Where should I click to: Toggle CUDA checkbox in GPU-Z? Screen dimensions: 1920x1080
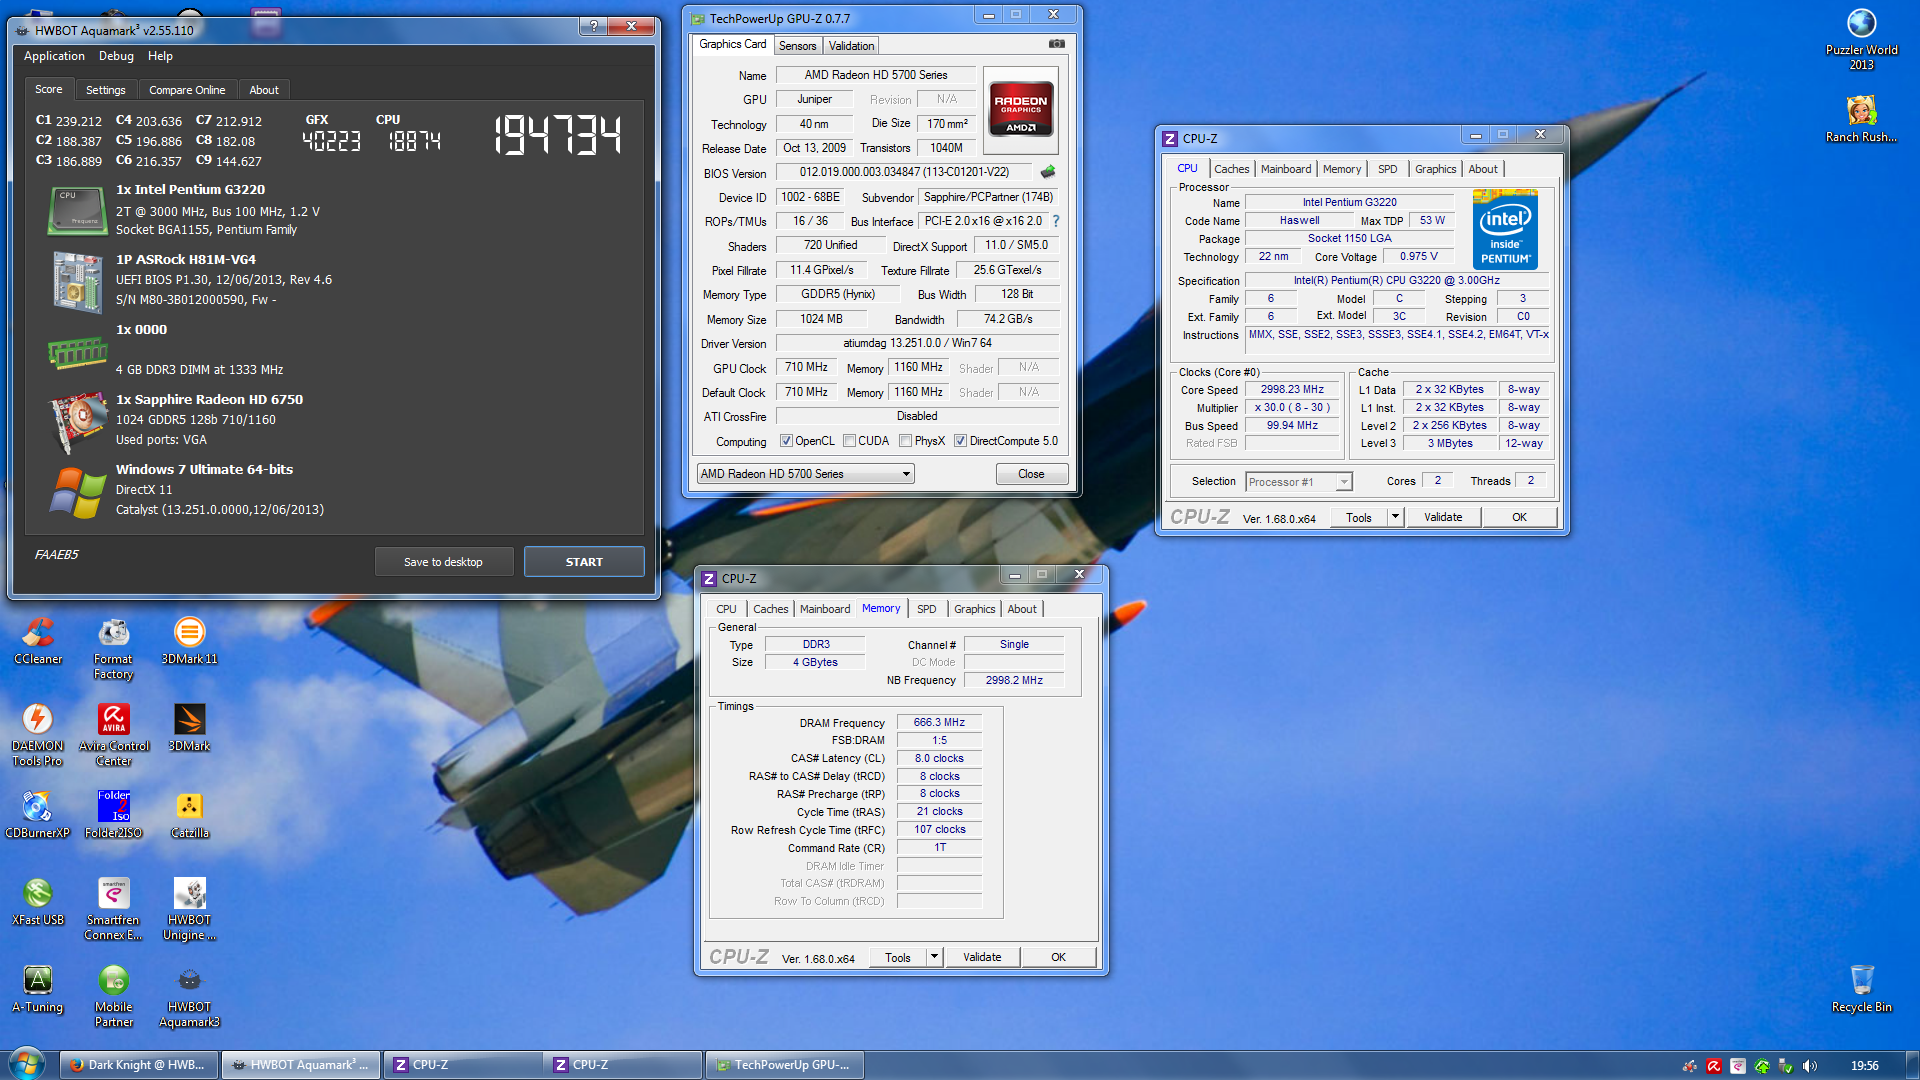(x=849, y=441)
